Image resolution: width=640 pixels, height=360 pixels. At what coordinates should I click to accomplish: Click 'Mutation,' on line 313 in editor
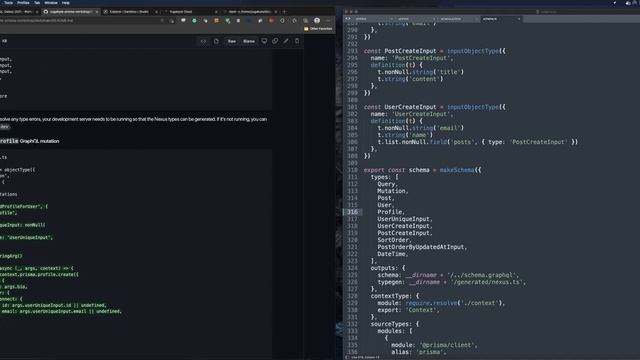click(x=392, y=191)
